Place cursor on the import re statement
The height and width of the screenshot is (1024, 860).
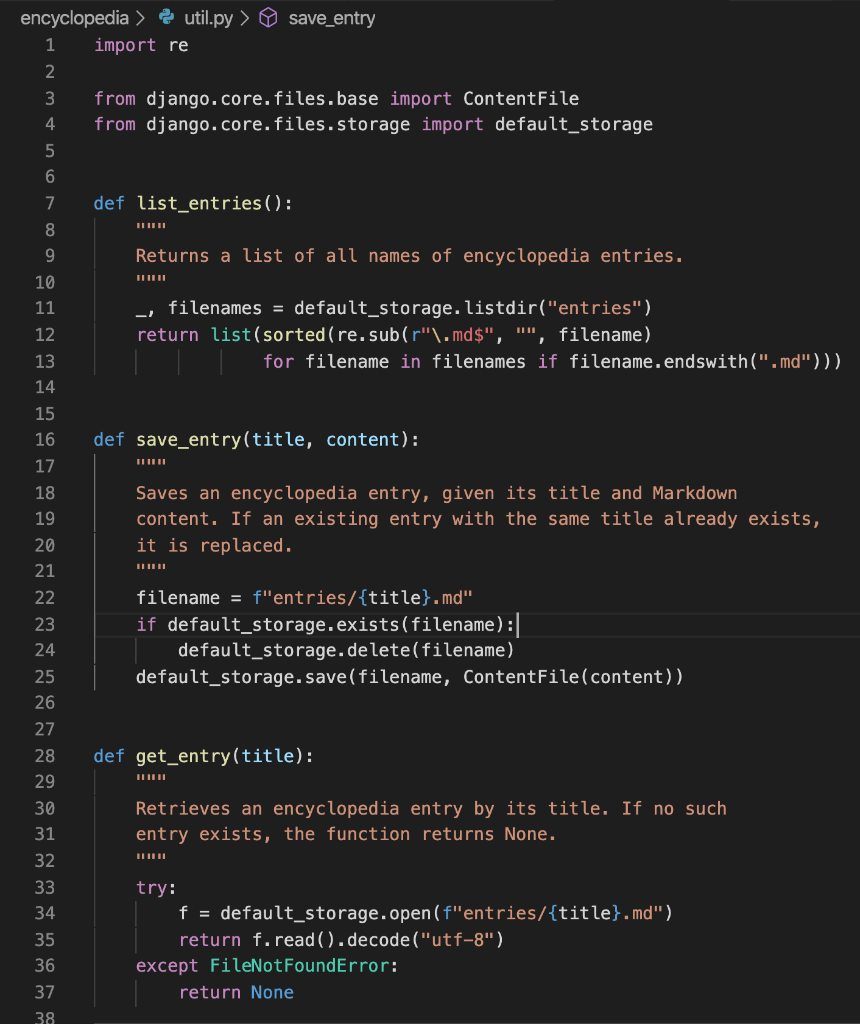coord(140,44)
